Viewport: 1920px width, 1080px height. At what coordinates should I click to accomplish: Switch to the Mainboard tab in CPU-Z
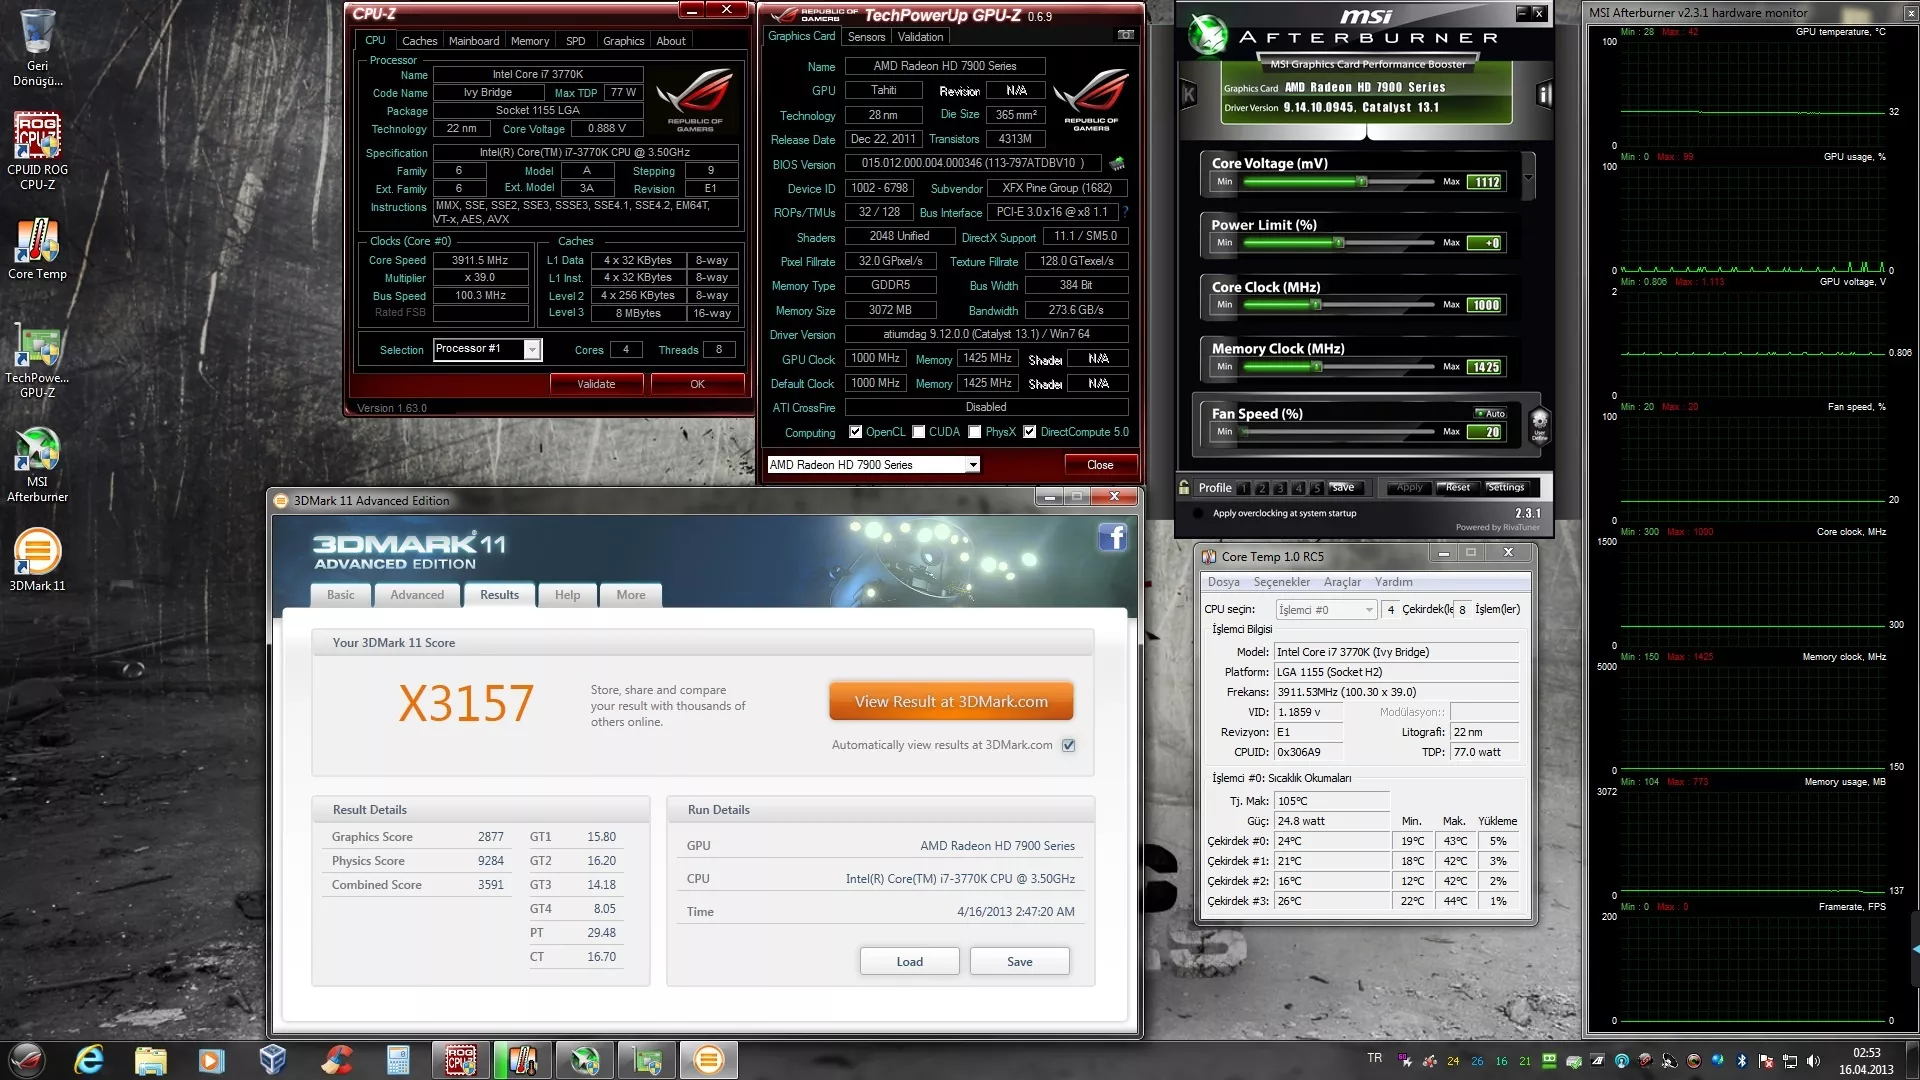pos(473,41)
